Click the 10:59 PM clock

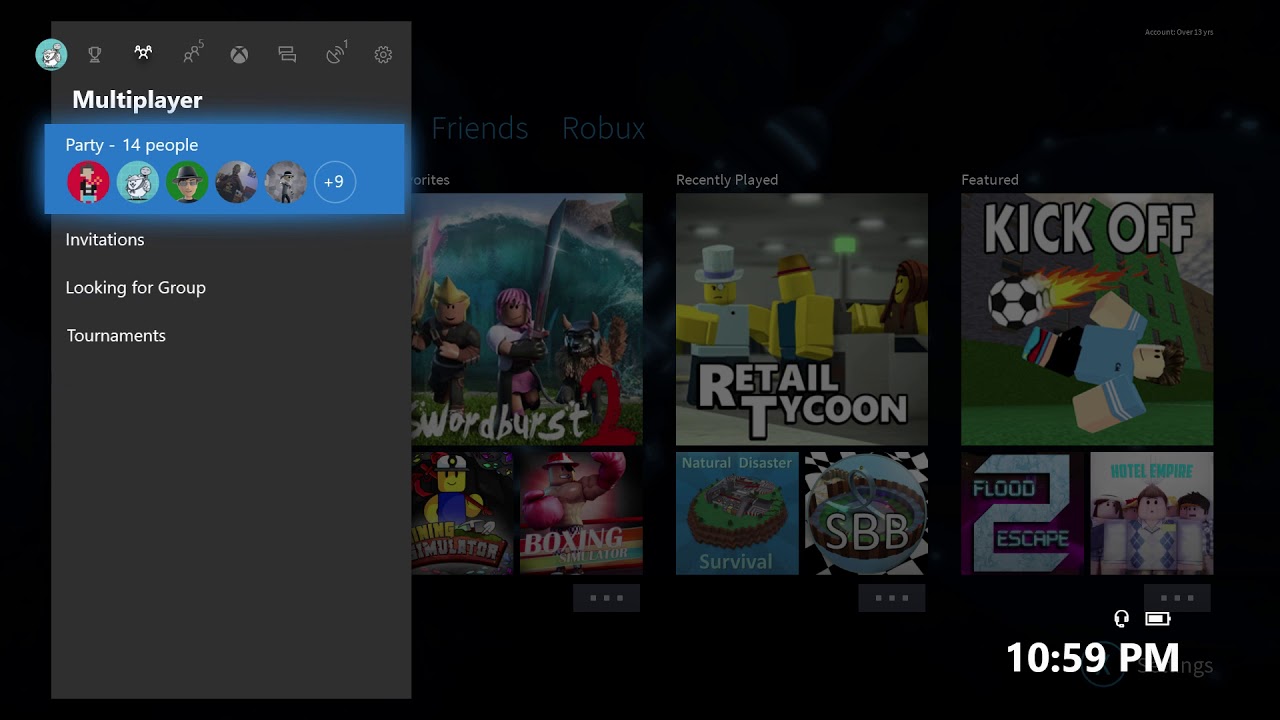[1092, 658]
